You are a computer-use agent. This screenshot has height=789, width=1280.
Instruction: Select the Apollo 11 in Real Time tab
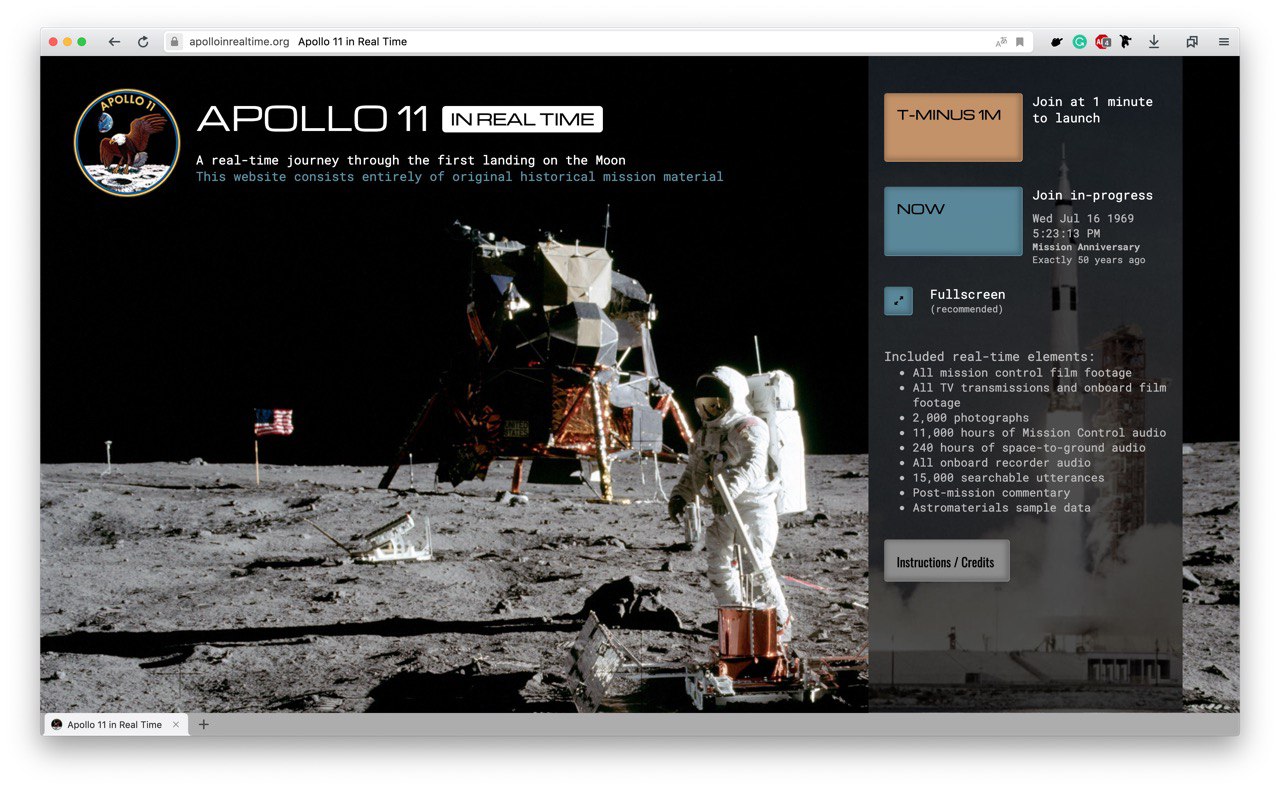point(114,725)
